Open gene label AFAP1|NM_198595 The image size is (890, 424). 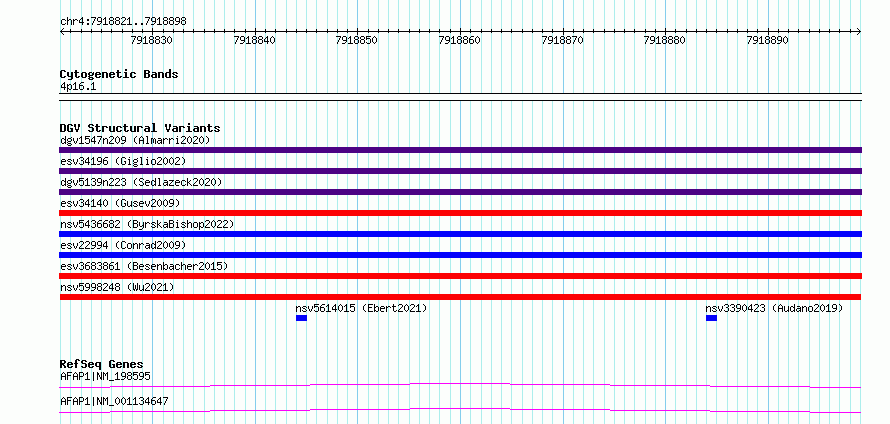coord(105,376)
